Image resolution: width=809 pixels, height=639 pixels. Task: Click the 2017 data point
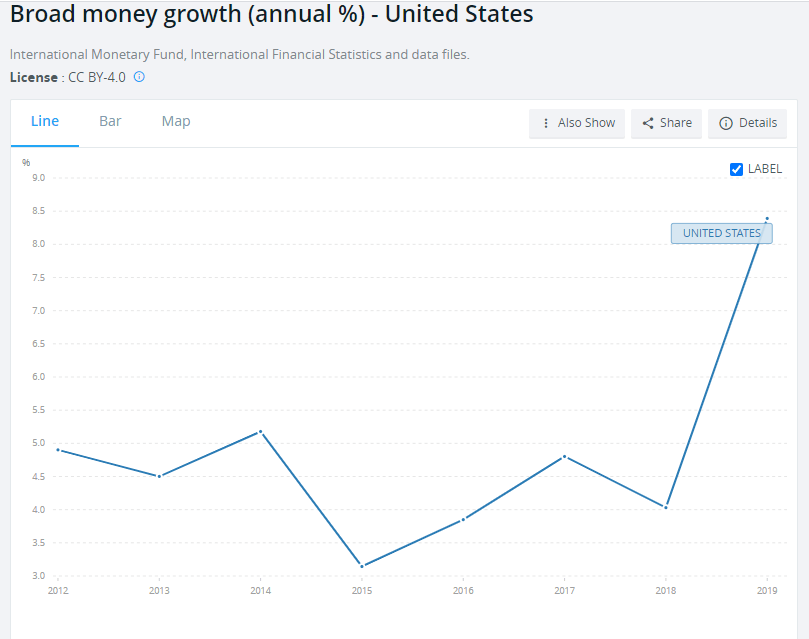click(x=565, y=456)
